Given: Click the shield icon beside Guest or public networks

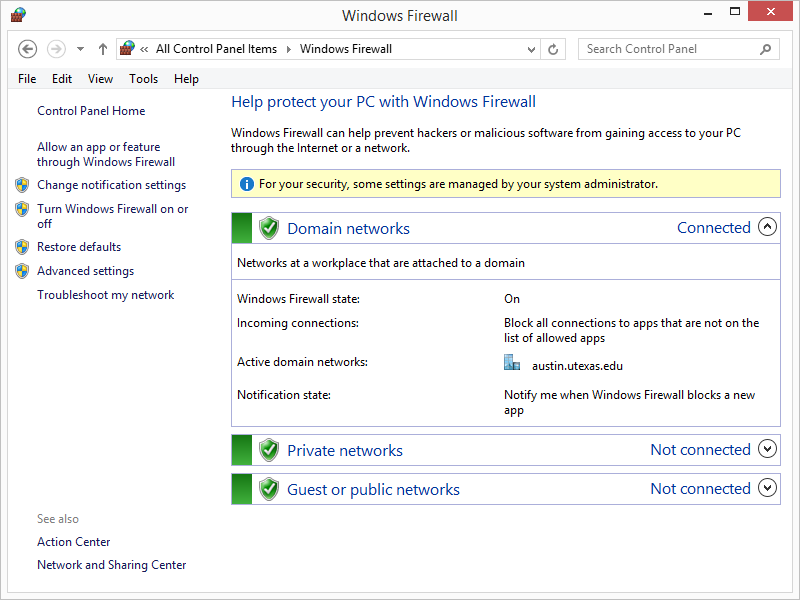Looking at the screenshot, I should coord(269,489).
